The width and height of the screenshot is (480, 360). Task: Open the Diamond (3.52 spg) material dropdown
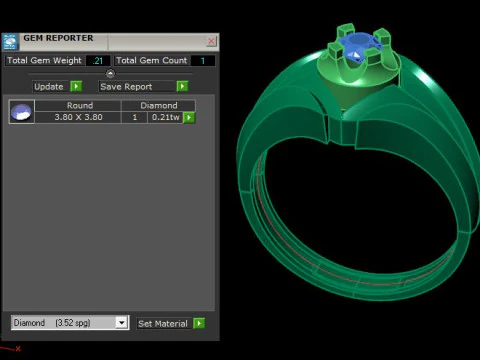click(122, 323)
